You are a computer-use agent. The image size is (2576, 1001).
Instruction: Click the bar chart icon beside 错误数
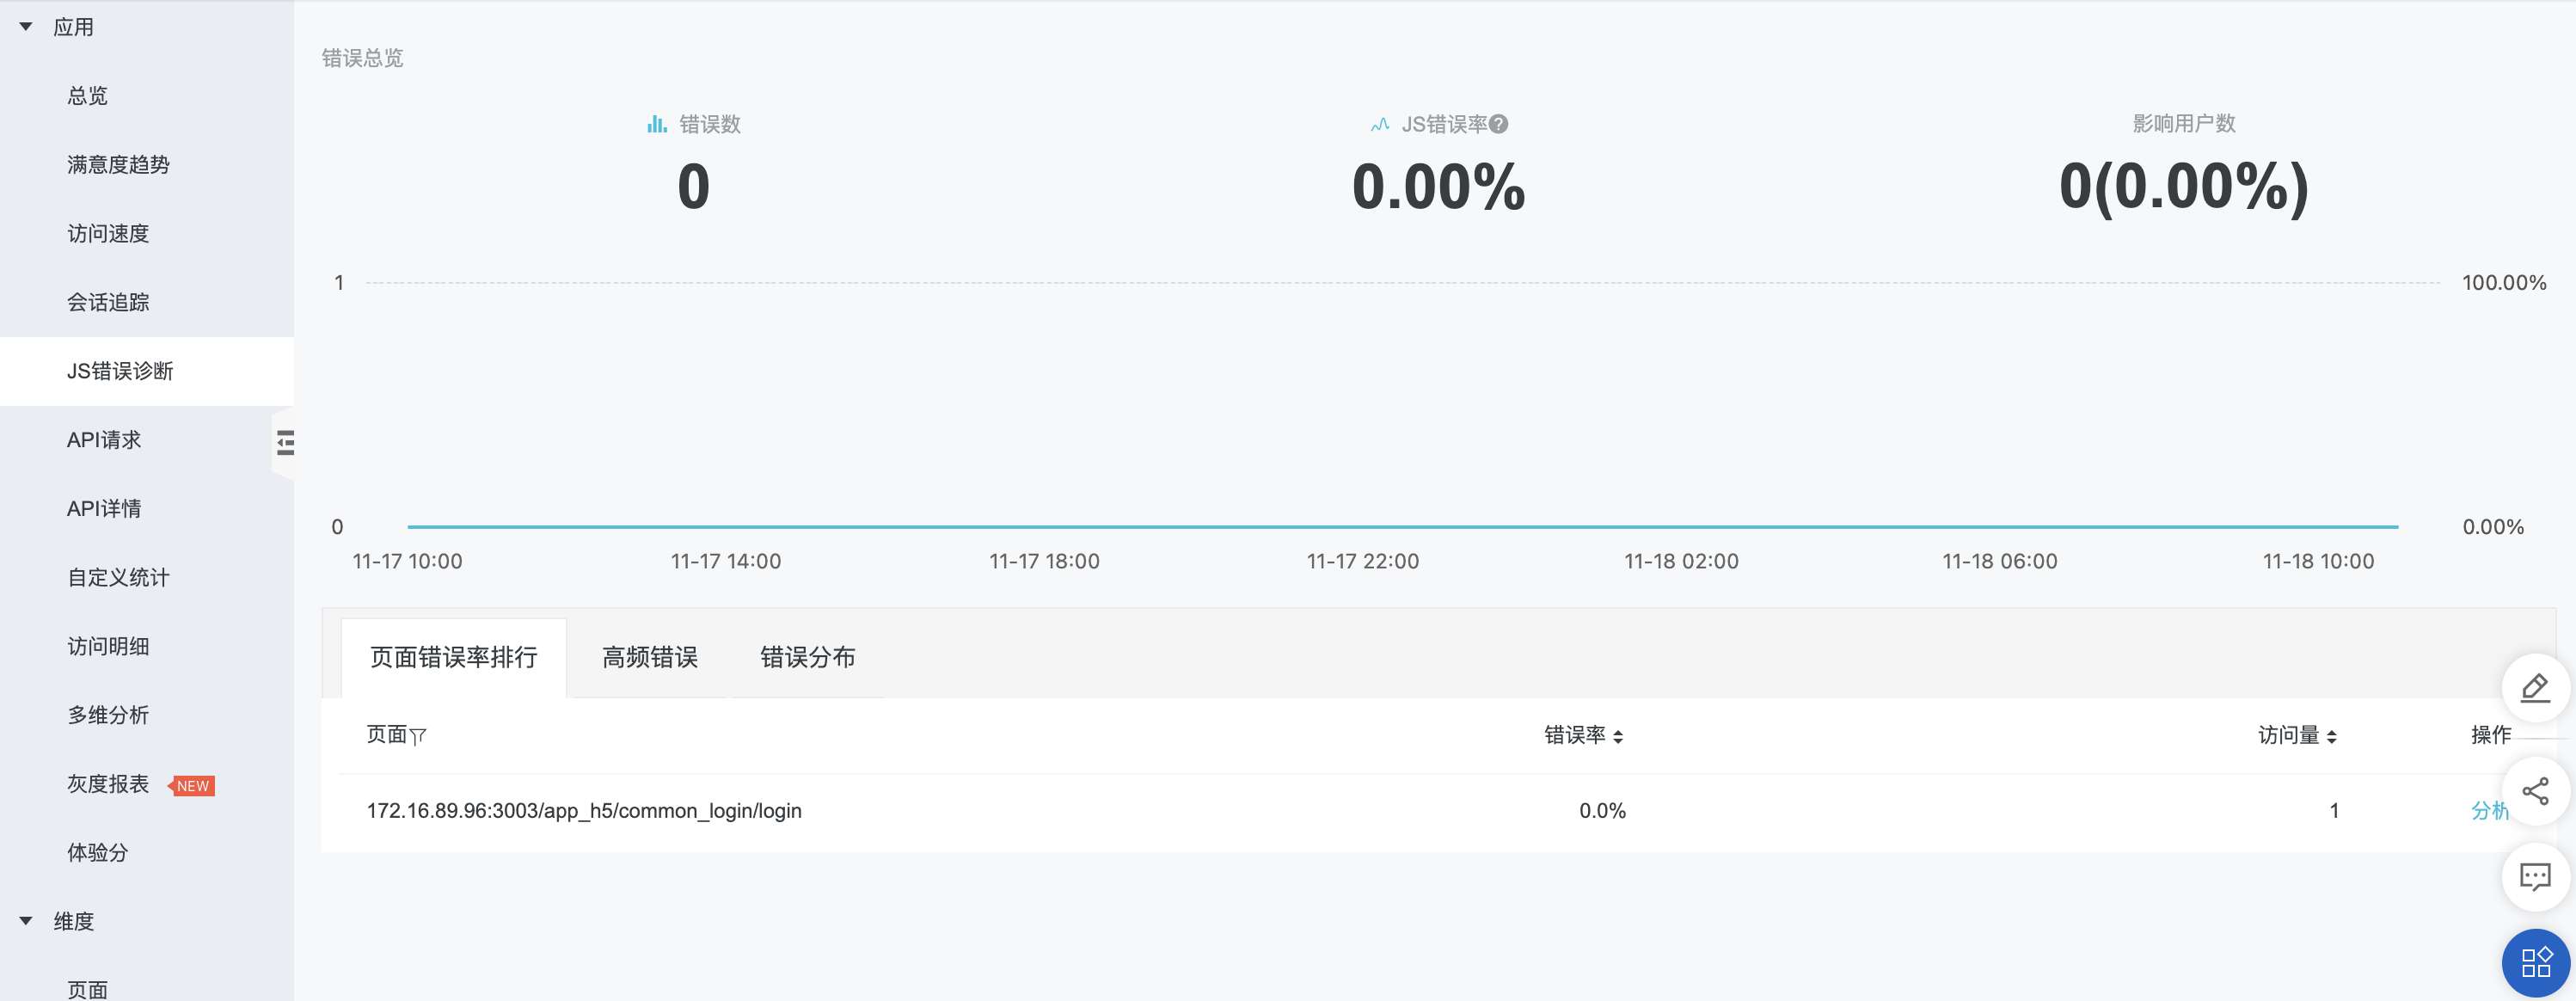pyautogui.click(x=657, y=124)
